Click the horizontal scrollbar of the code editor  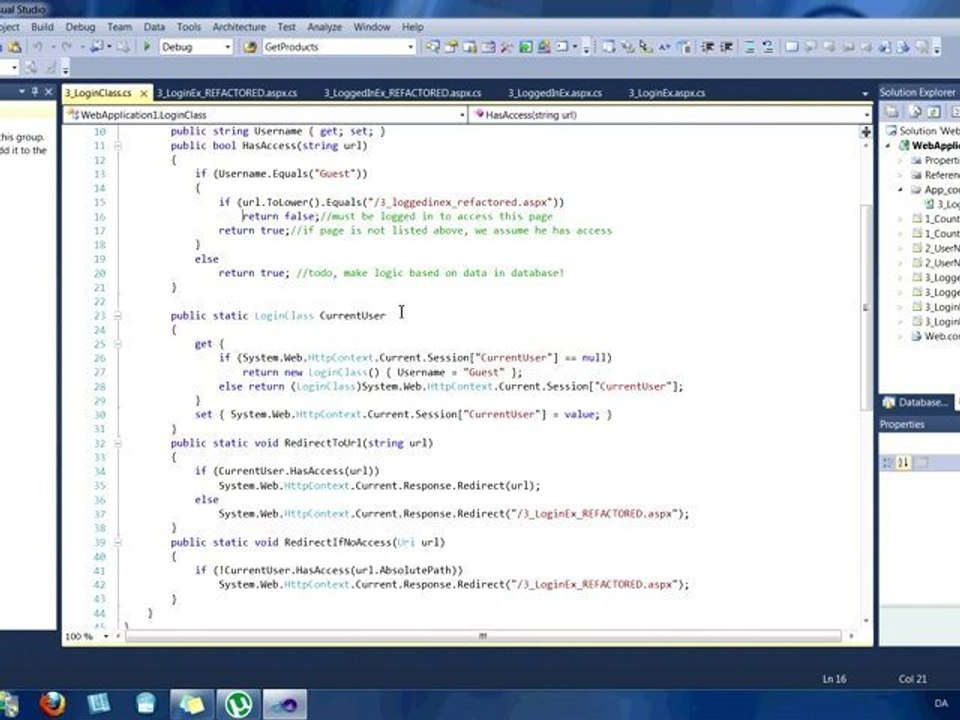click(482, 636)
